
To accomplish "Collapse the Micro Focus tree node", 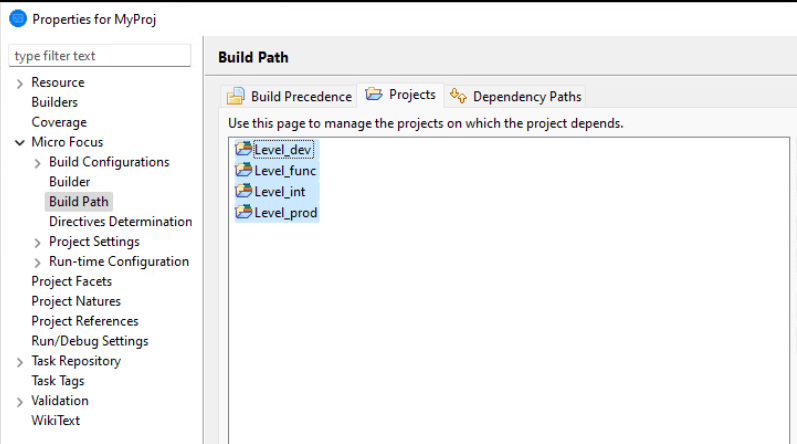I will [20, 142].
